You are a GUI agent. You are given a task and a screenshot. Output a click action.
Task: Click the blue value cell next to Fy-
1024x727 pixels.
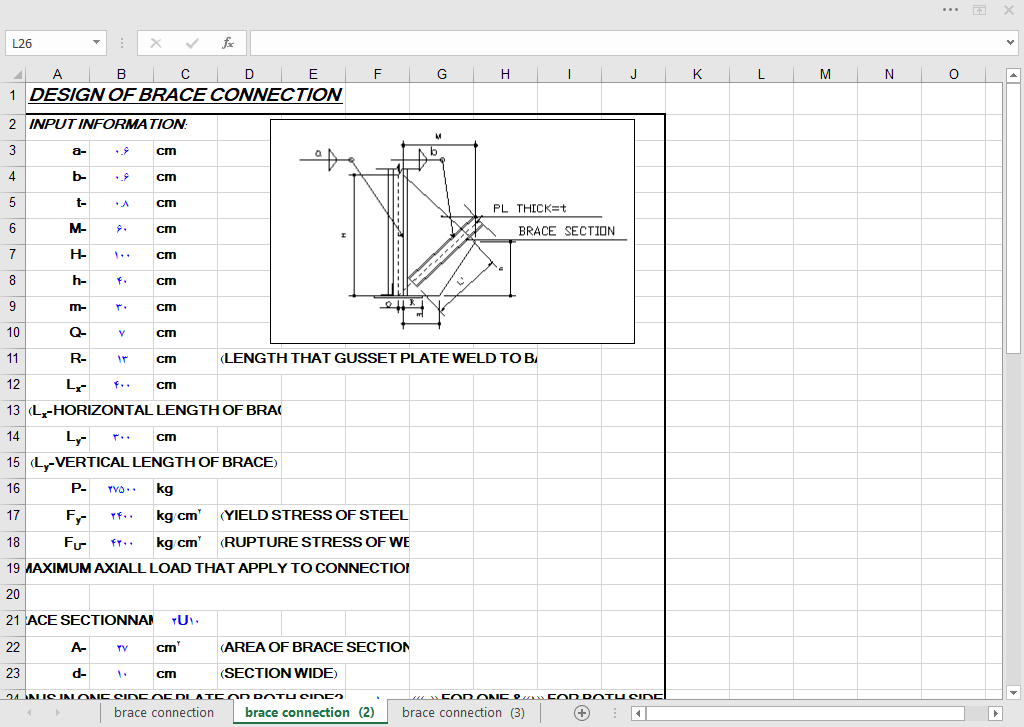click(x=121, y=515)
